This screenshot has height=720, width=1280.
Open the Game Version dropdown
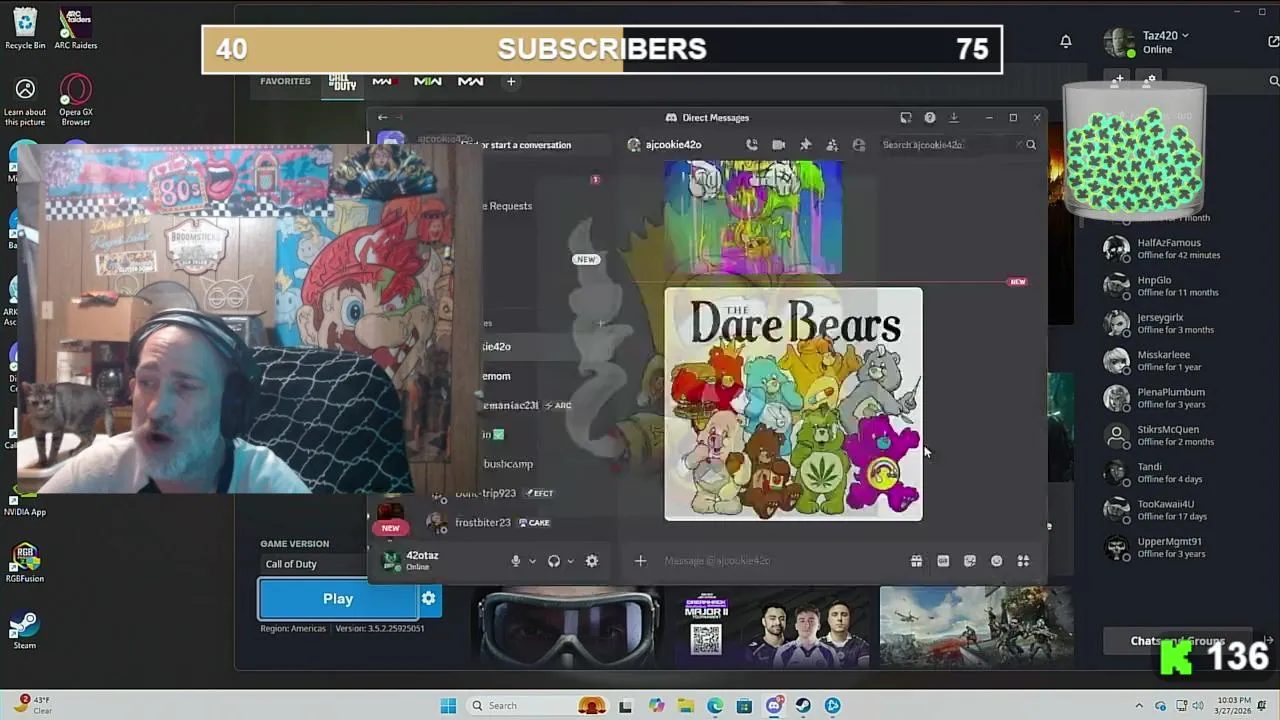315,564
